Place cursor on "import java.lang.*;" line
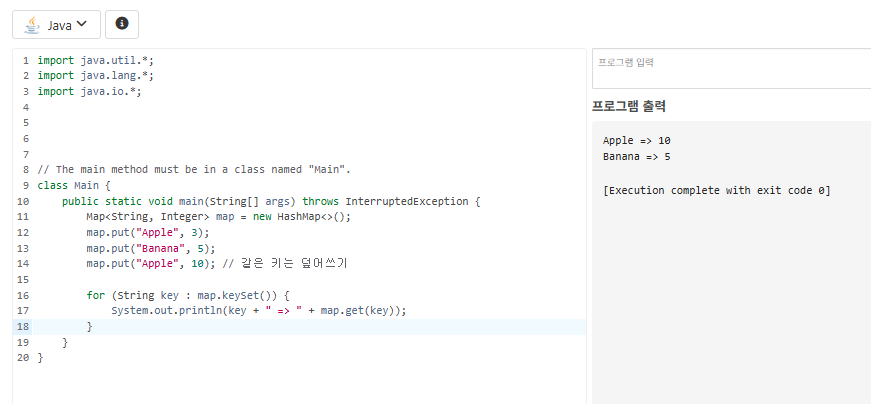 click(96, 76)
